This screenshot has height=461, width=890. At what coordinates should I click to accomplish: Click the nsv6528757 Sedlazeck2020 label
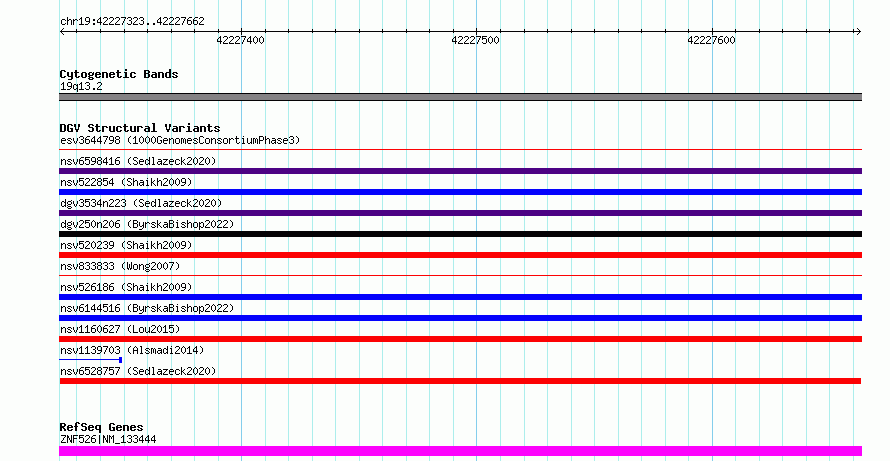pos(138,371)
